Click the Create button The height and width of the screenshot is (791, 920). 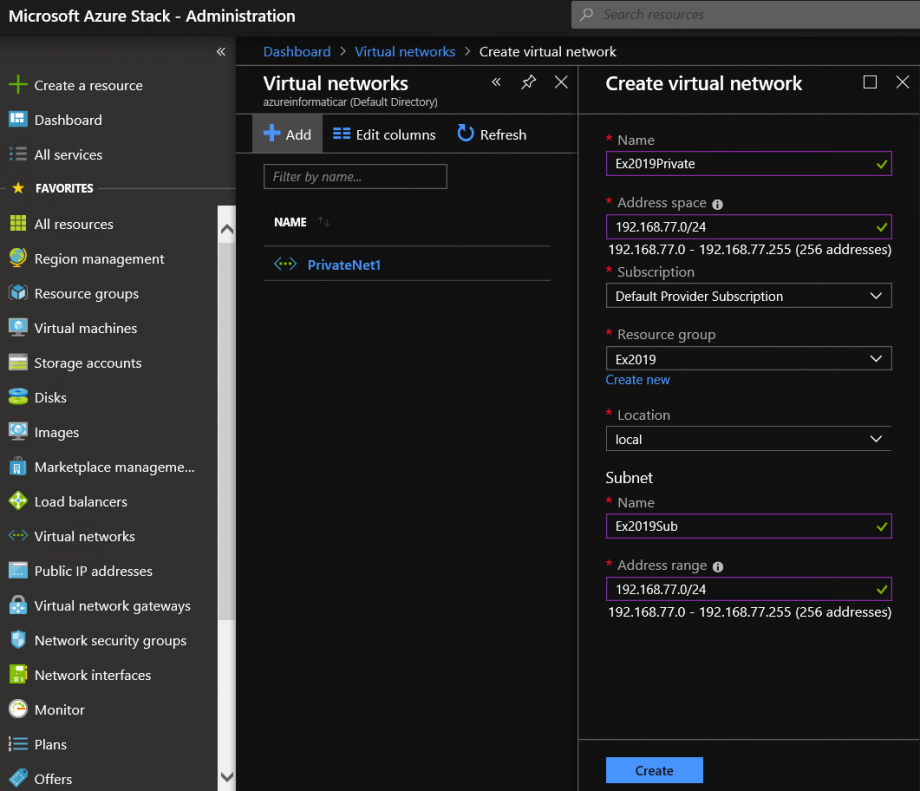coord(654,770)
